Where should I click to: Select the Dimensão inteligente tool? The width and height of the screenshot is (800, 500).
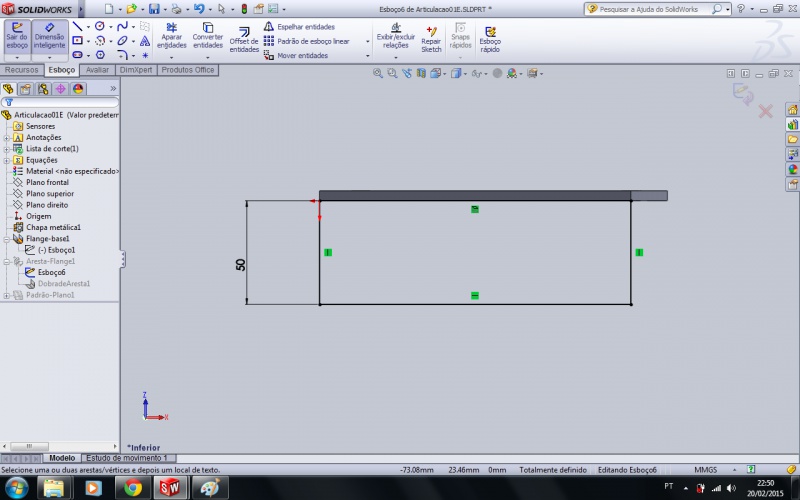click(x=49, y=36)
